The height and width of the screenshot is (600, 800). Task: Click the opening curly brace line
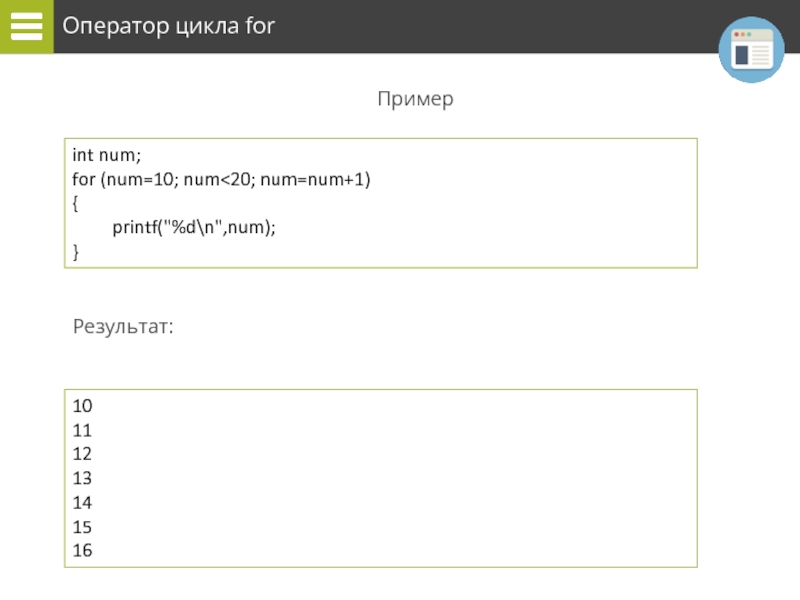click(76, 203)
